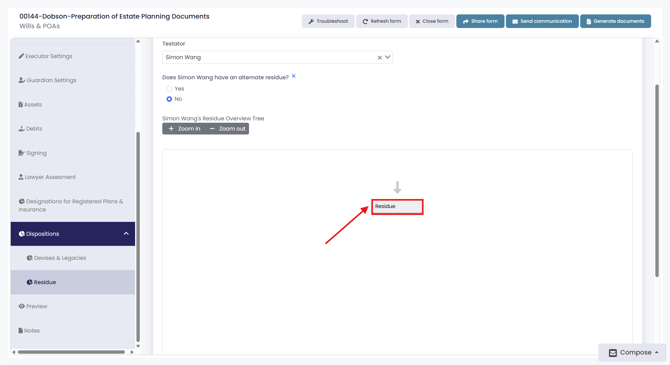Click sidebar horizontal scroll right arrow
Screen dimensions: 670x365
132,352
